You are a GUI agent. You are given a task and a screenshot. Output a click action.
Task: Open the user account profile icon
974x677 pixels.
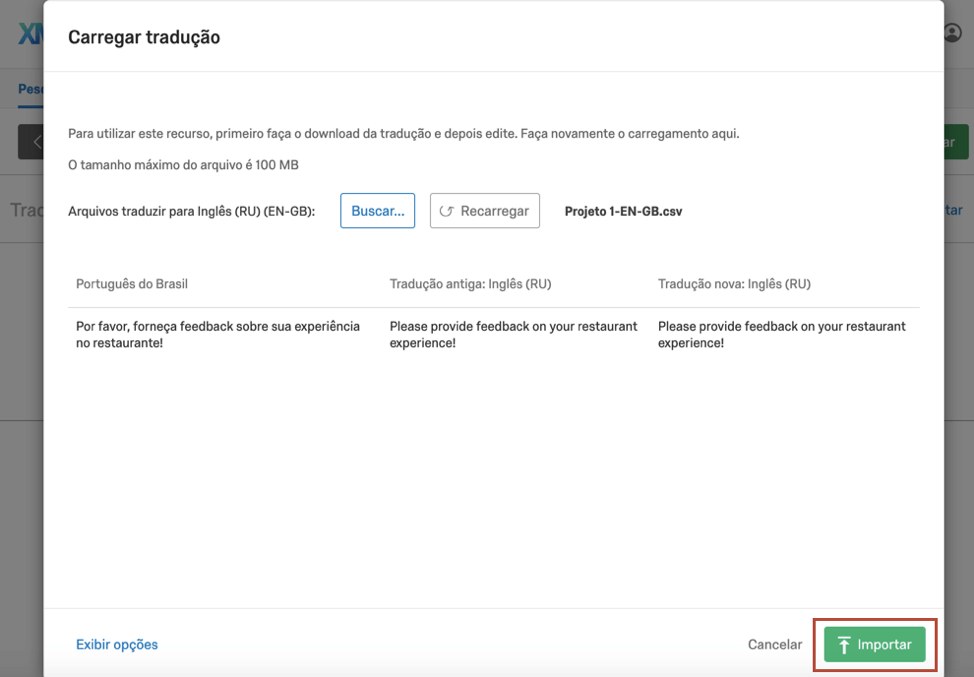[952, 33]
